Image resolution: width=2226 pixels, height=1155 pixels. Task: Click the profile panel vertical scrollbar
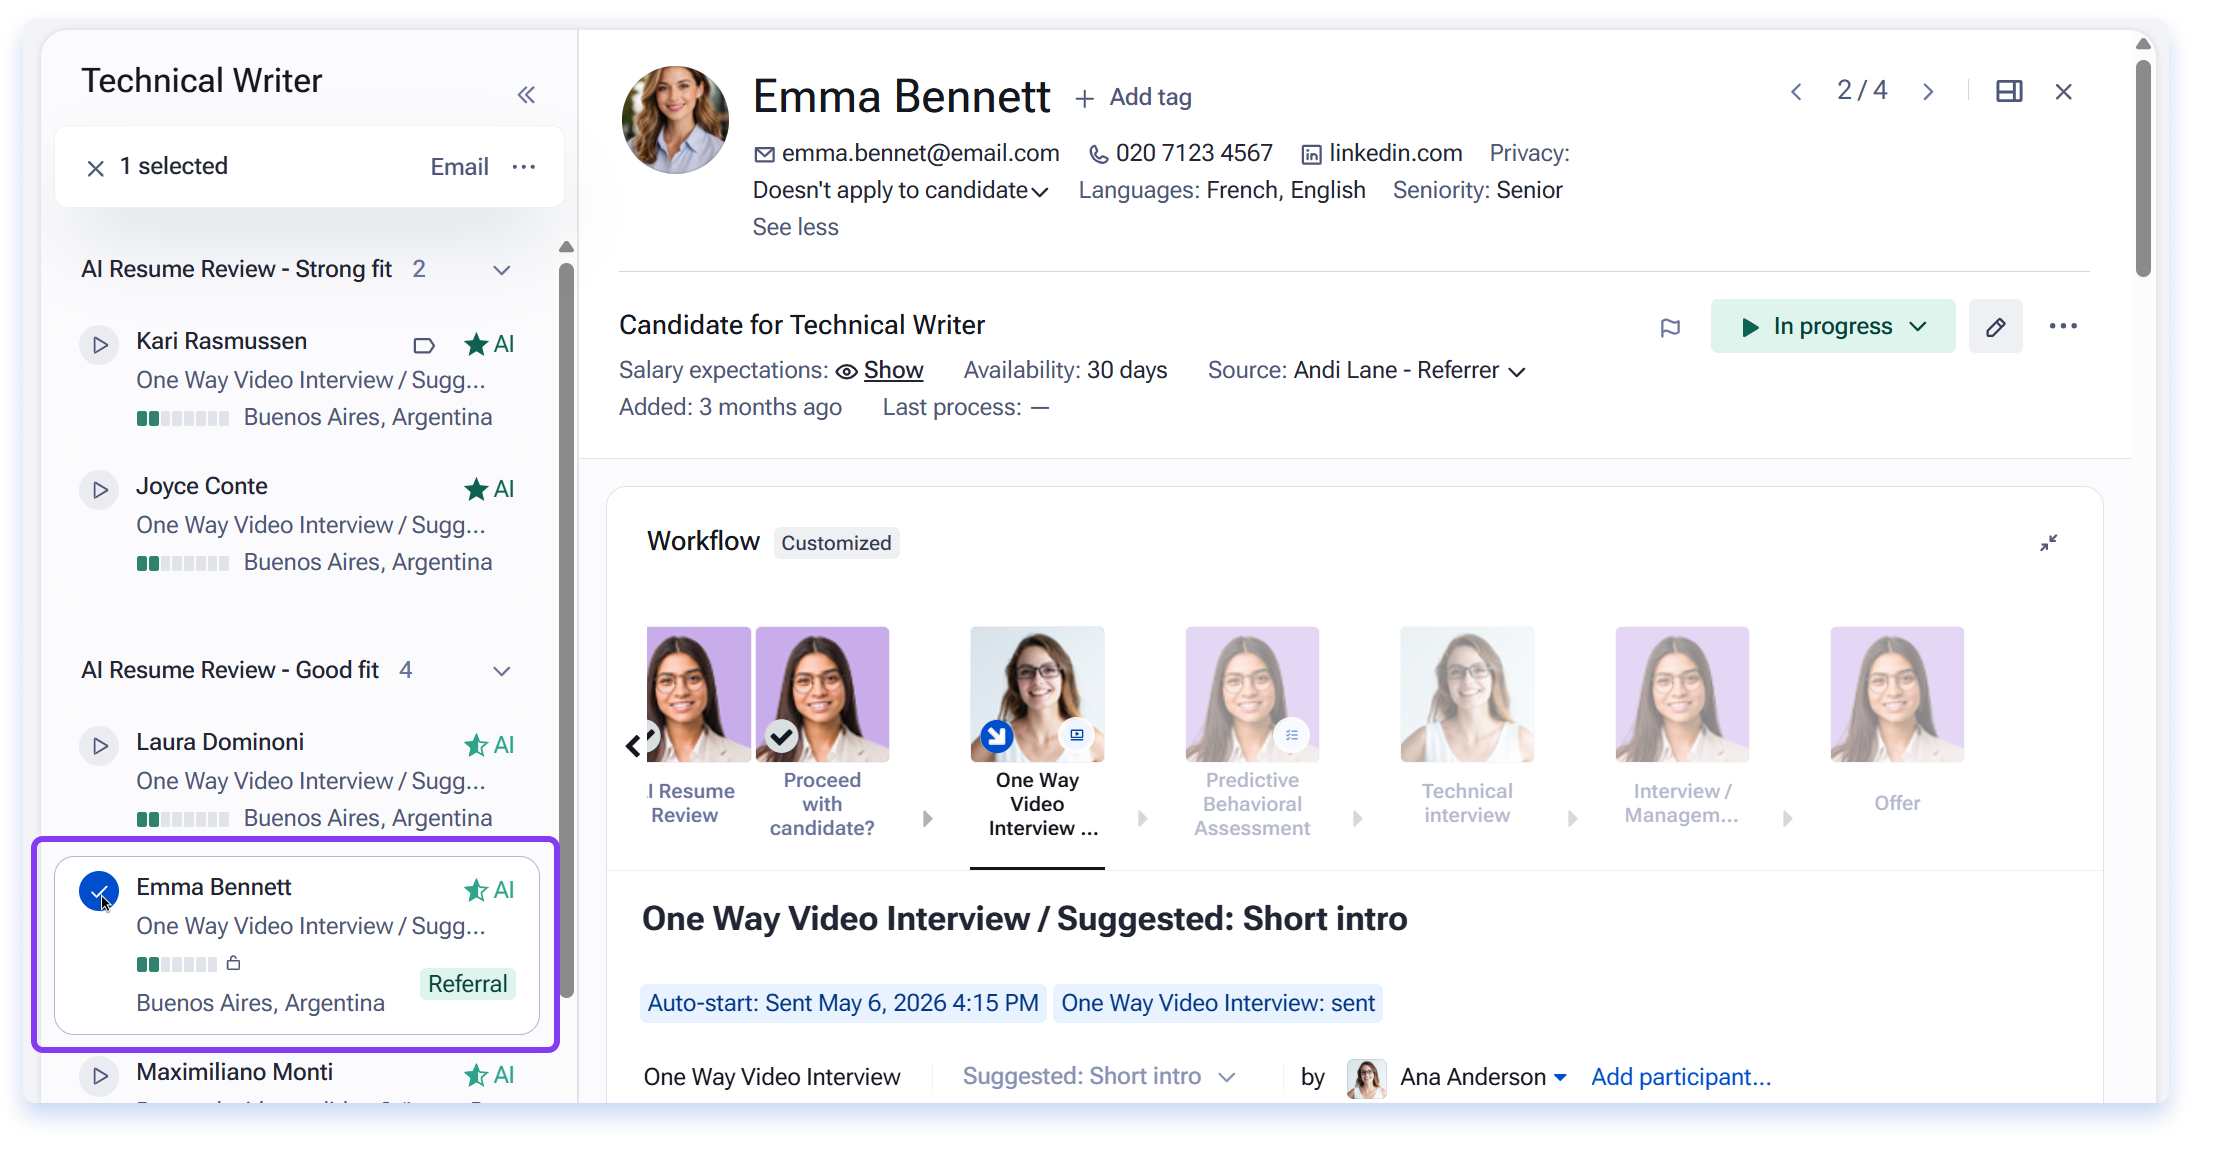[x=2143, y=168]
